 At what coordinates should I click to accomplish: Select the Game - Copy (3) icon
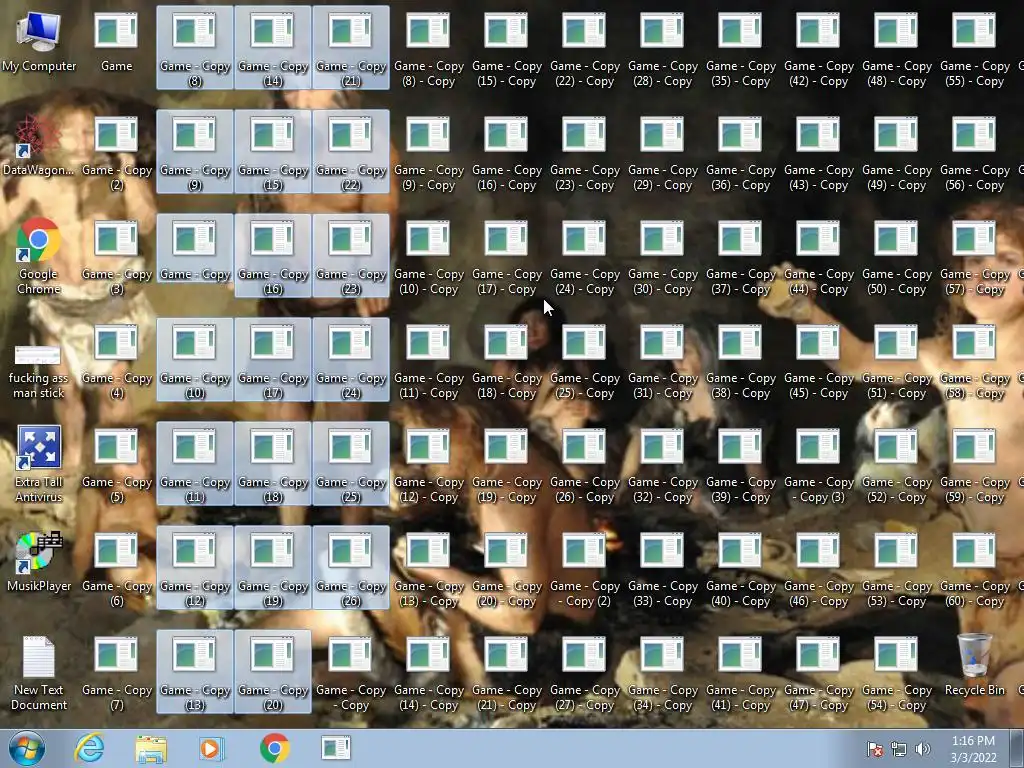tap(116, 257)
